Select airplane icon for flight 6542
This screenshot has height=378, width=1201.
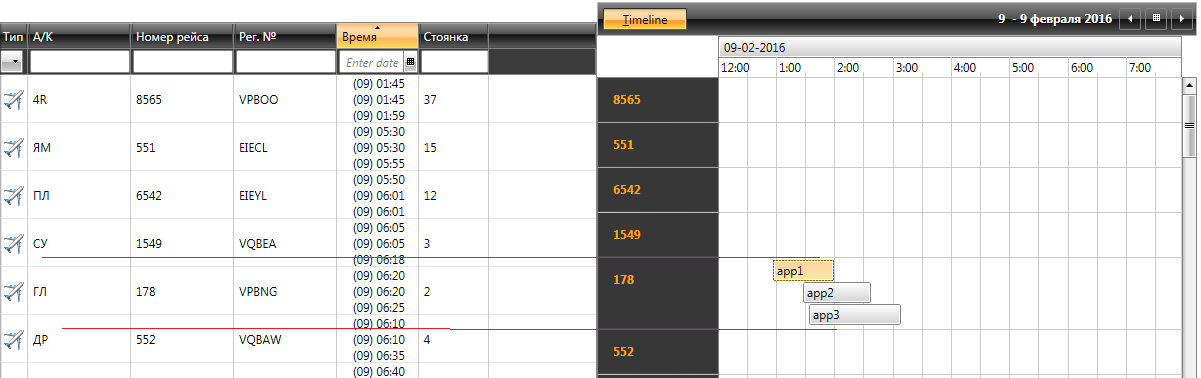click(x=13, y=196)
